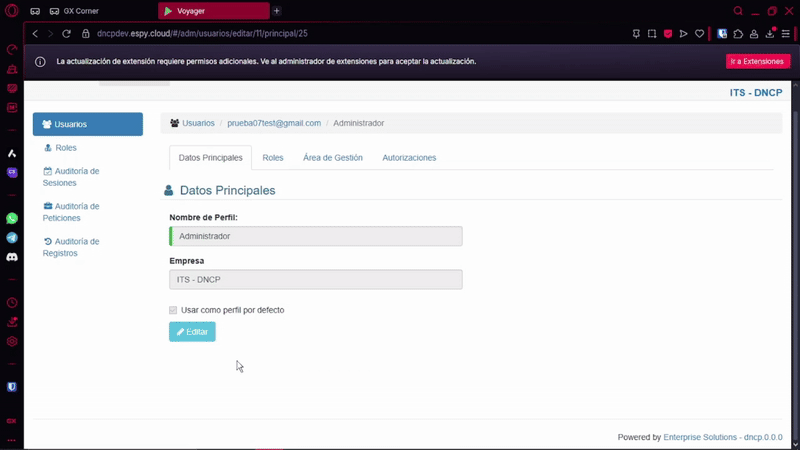The height and width of the screenshot is (450, 800).
Task: Click prueba07test@gmail.com breadcrumb link
Action: click(274, 123)
